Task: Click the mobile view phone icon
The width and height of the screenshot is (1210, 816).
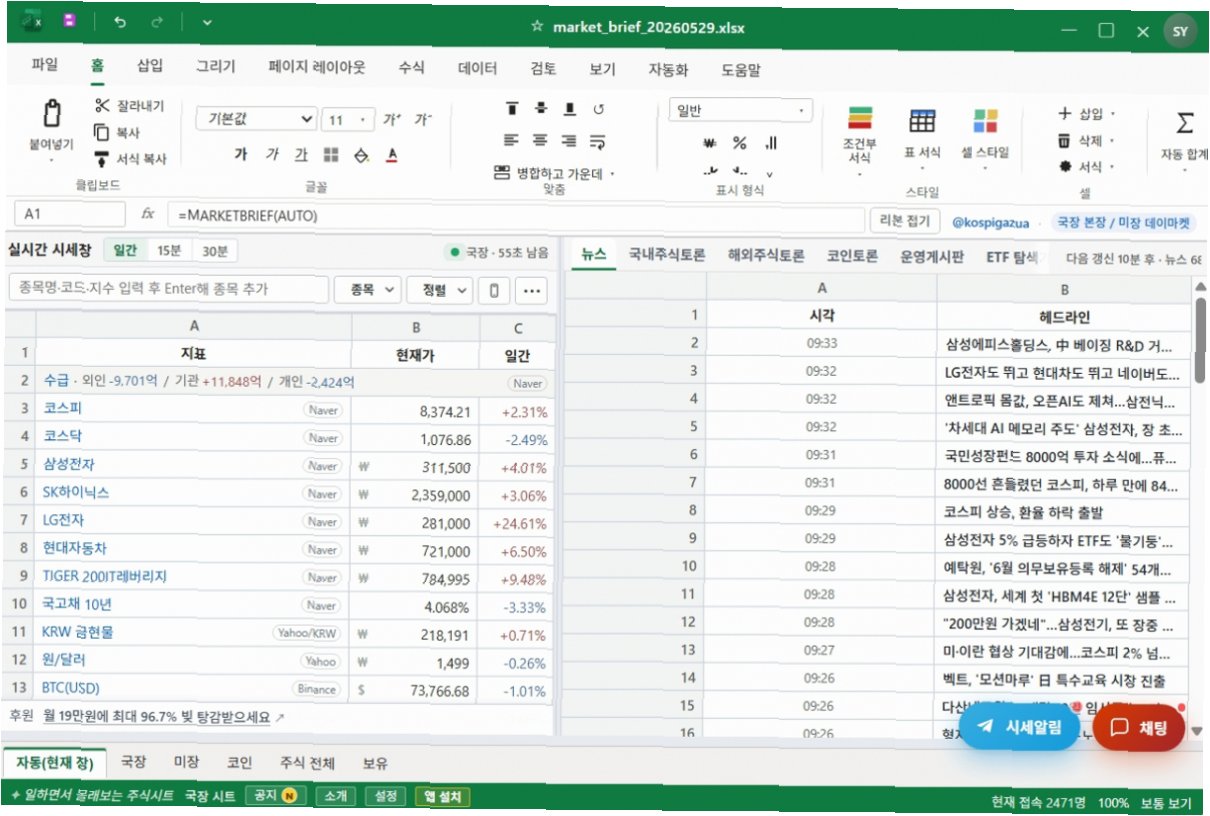Action: click(494, 290)
